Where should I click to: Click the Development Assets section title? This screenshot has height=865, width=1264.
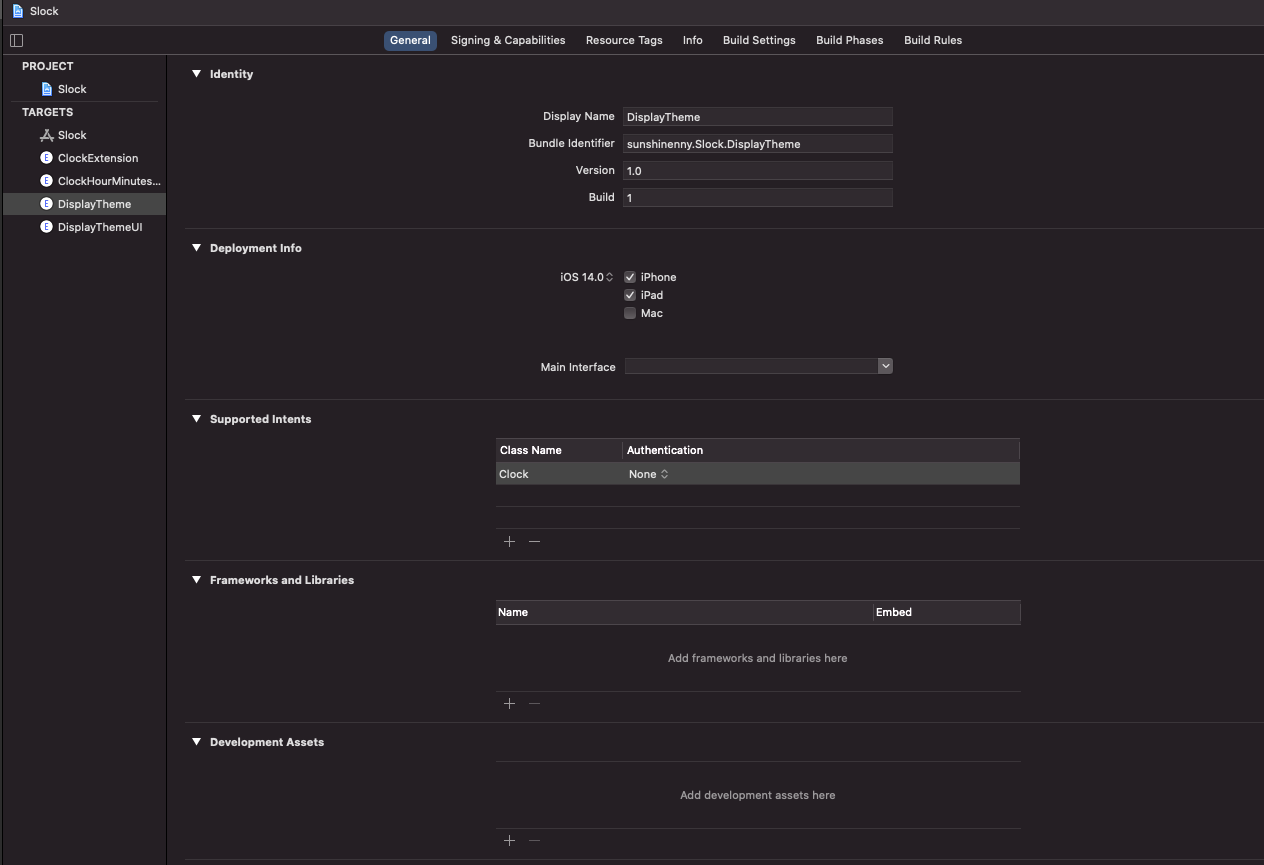click(267, 742)
